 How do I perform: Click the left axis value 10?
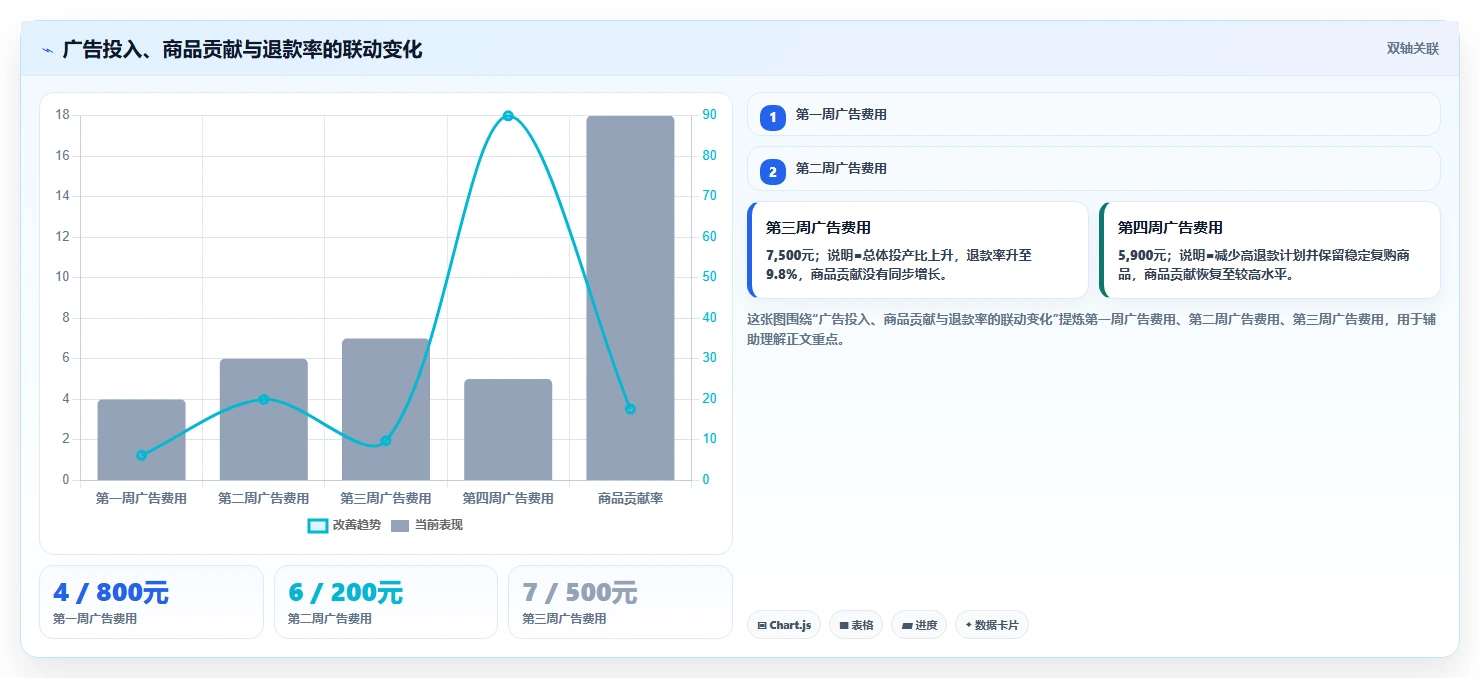[x=63, y=277]
